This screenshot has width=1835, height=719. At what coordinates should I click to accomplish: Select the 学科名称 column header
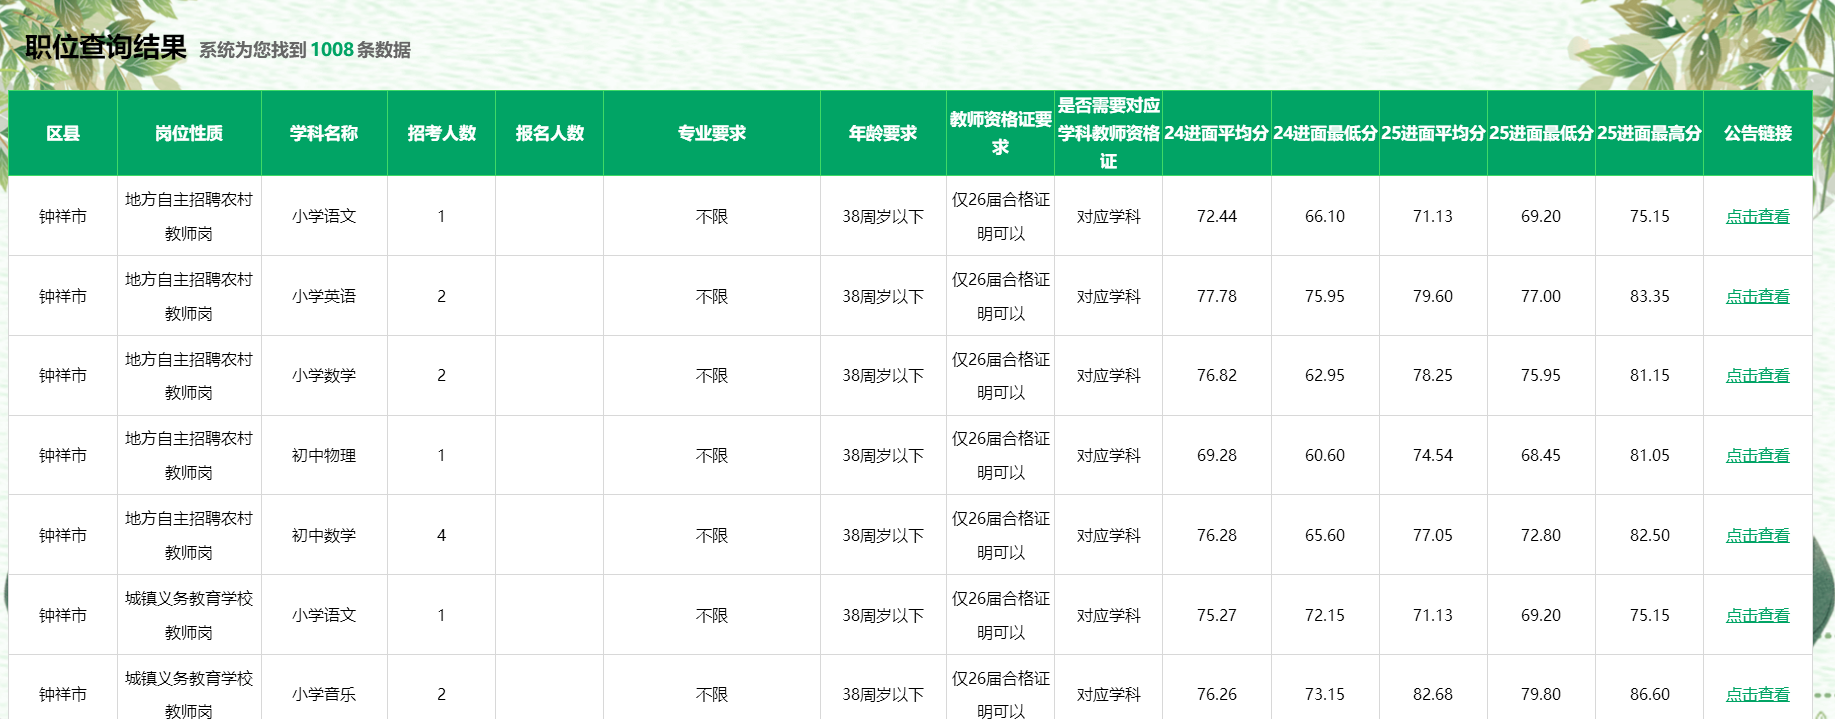(x=324, y=133)
